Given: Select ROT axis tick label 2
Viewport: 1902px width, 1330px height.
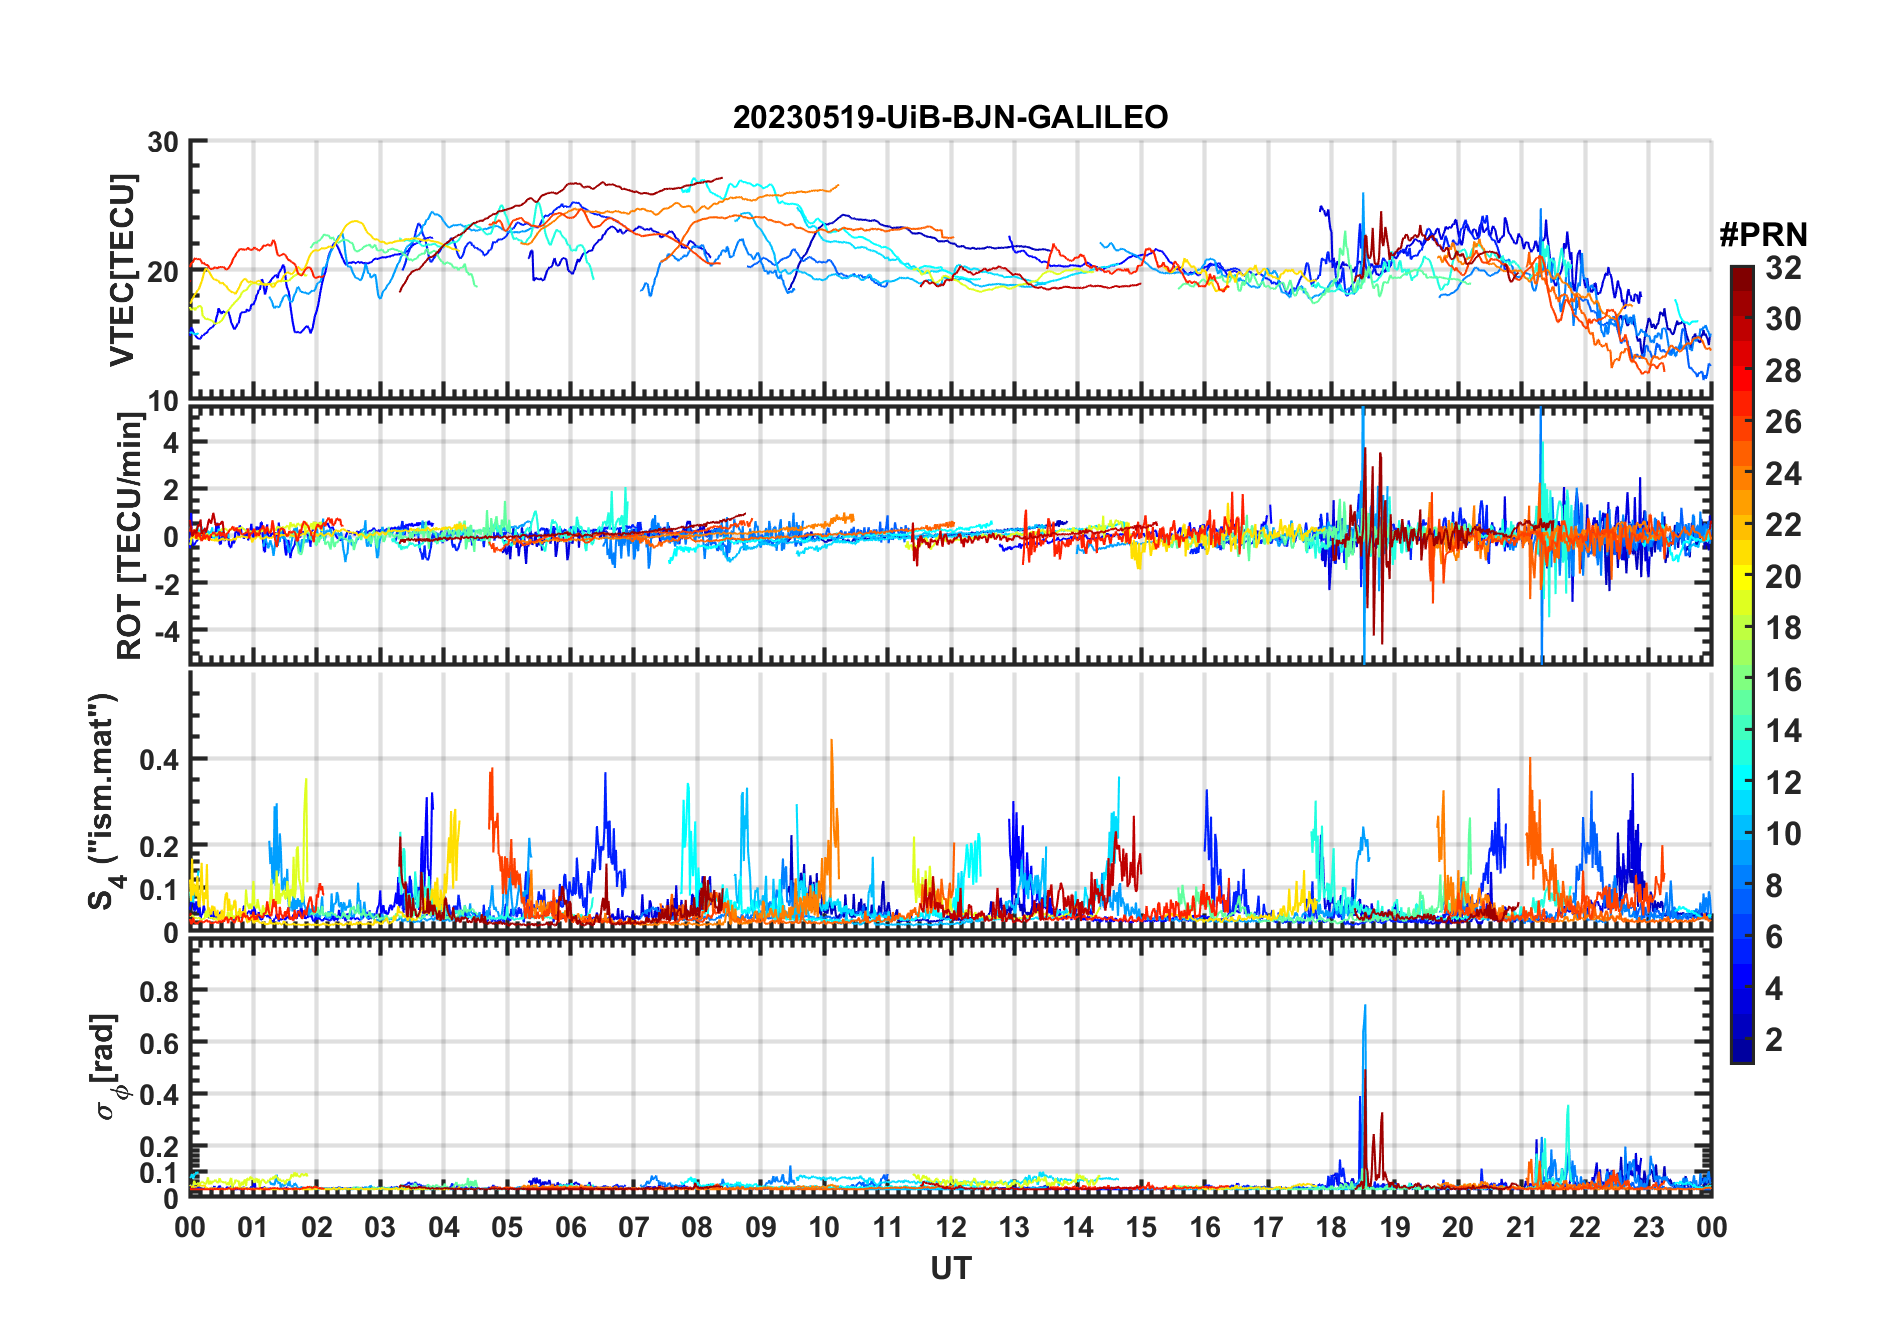Looking at the screenshot, I should (172, 489).
